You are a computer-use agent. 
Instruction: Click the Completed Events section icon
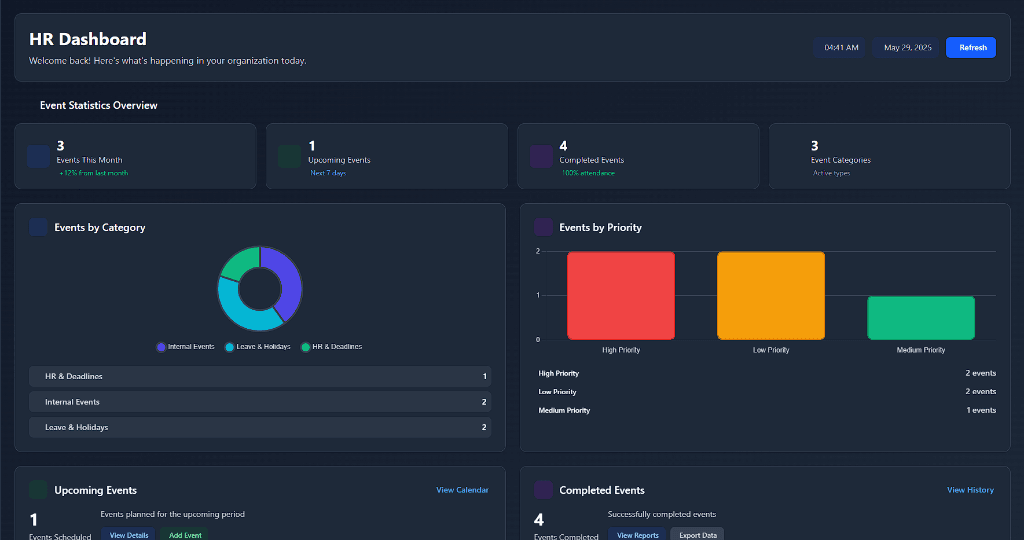(x=543, y=489)
